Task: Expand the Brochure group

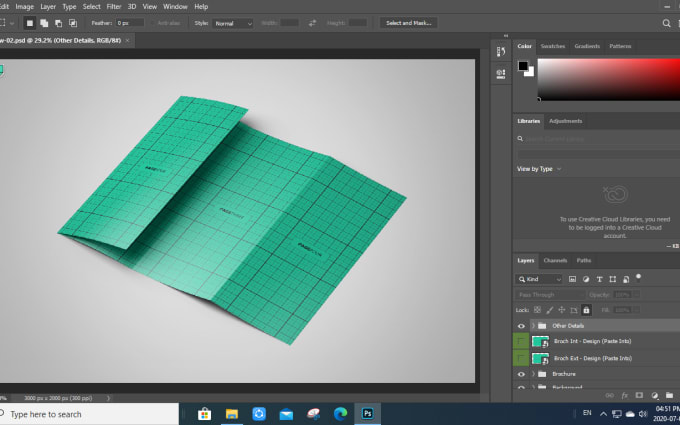Action: [533, 374]
